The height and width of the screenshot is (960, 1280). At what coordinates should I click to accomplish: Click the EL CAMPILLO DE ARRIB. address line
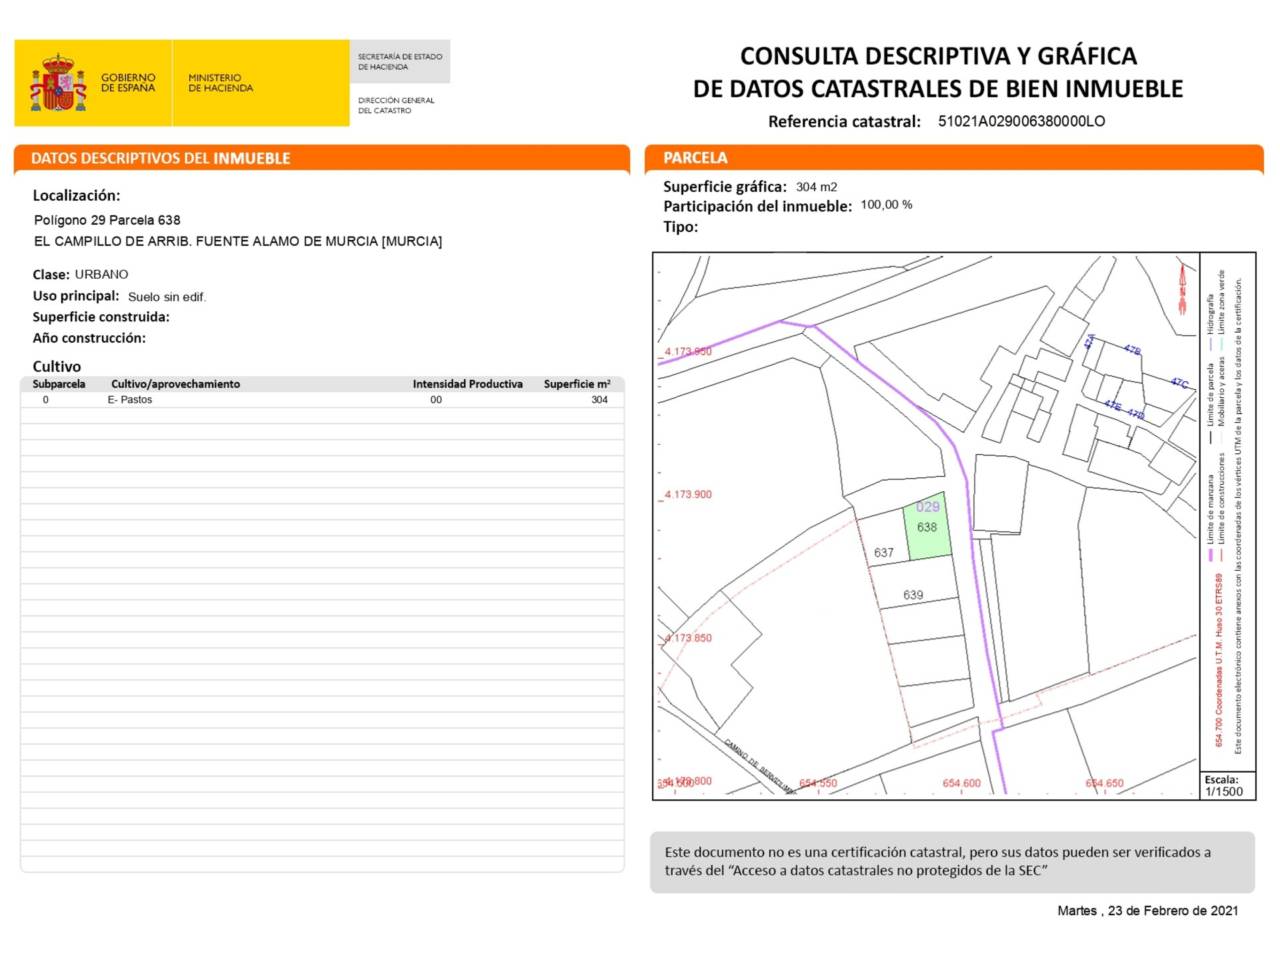(238, 241)
